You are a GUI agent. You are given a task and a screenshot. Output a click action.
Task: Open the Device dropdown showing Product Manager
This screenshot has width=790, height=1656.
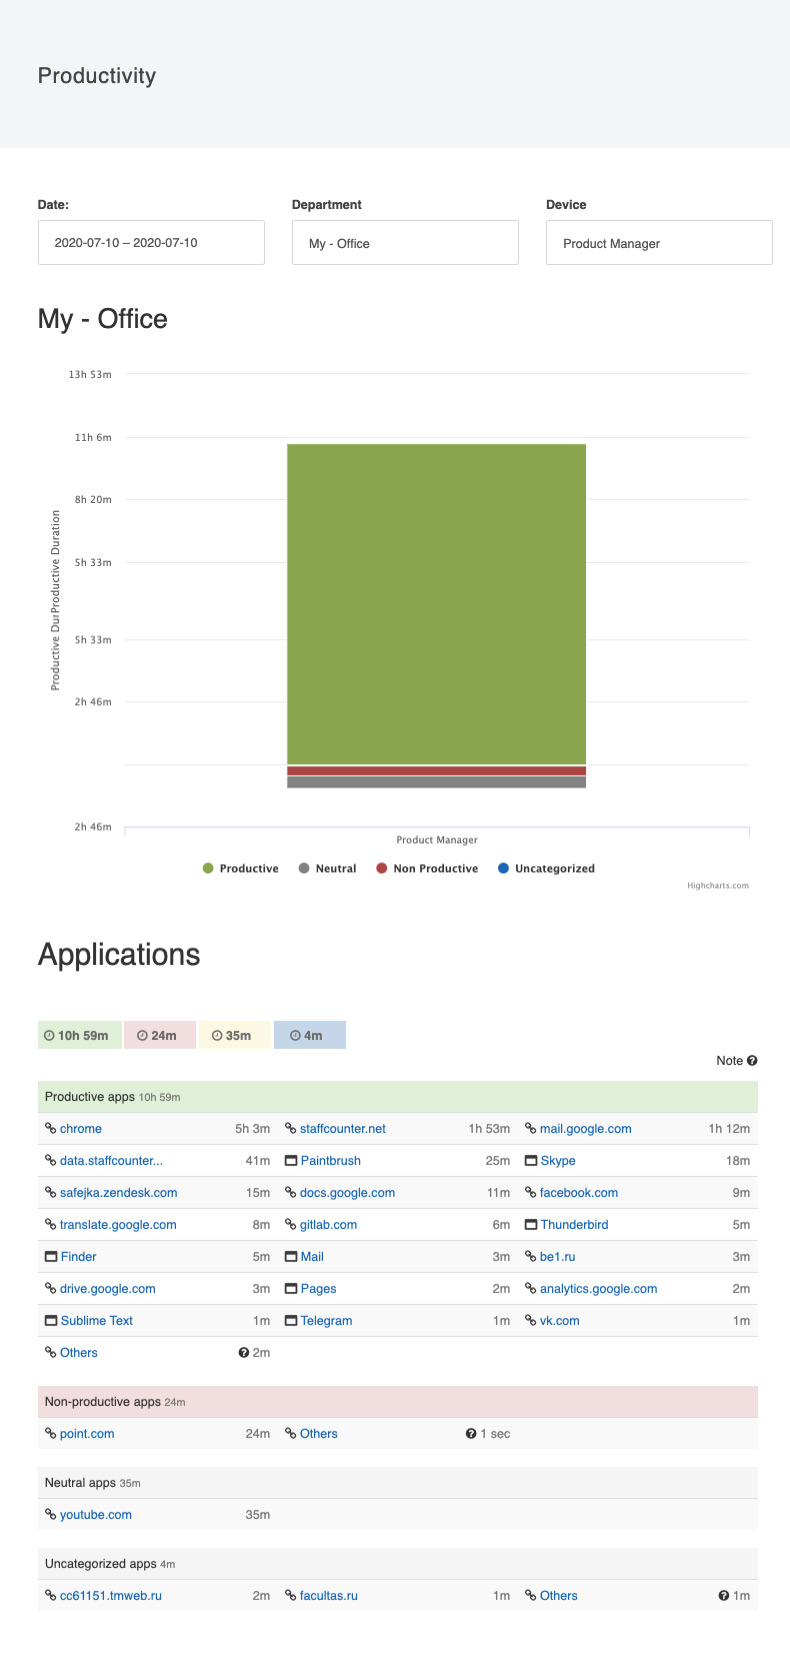click(x=659, y=243)
